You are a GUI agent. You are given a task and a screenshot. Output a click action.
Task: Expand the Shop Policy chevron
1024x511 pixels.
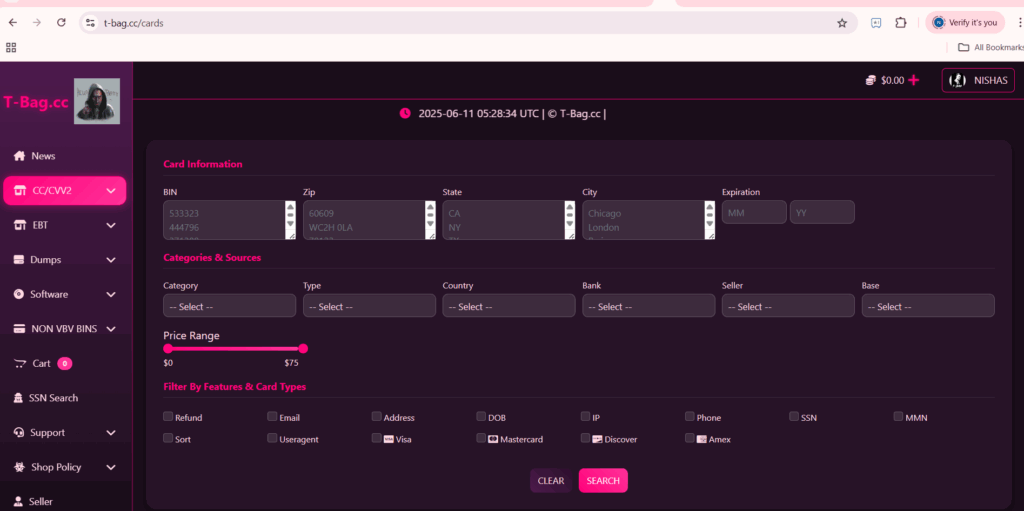[x=111, y=468]
